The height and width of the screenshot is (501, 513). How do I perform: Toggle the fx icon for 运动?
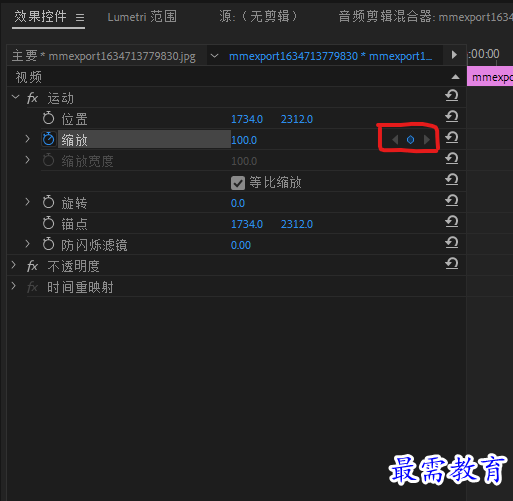[32, 98]
